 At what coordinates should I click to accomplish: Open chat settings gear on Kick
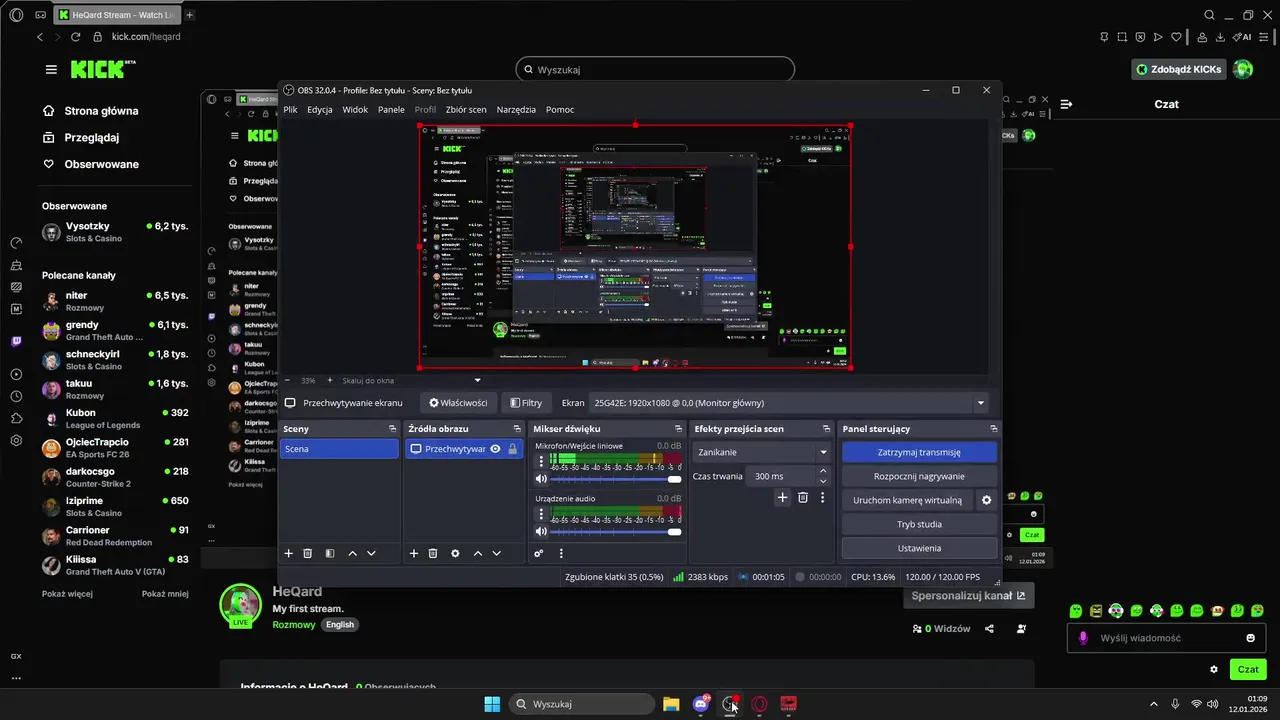coord(1214,669)
